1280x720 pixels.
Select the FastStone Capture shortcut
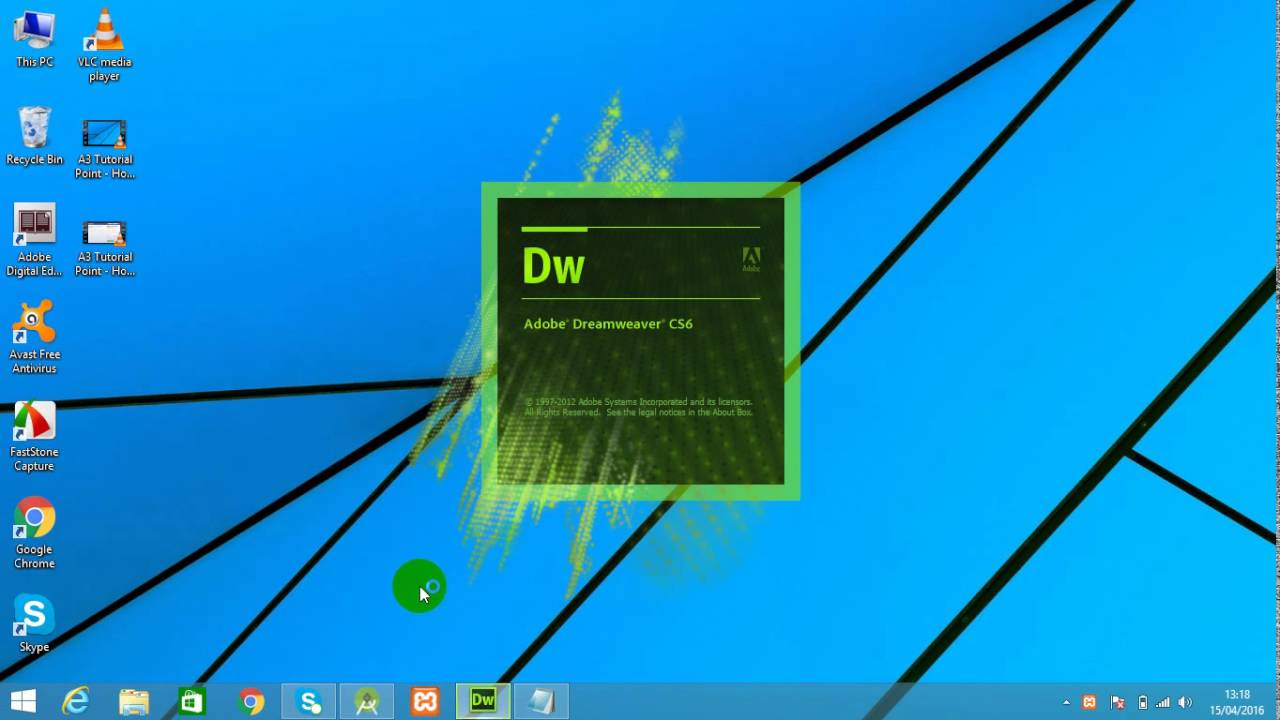tap(34, 436)
